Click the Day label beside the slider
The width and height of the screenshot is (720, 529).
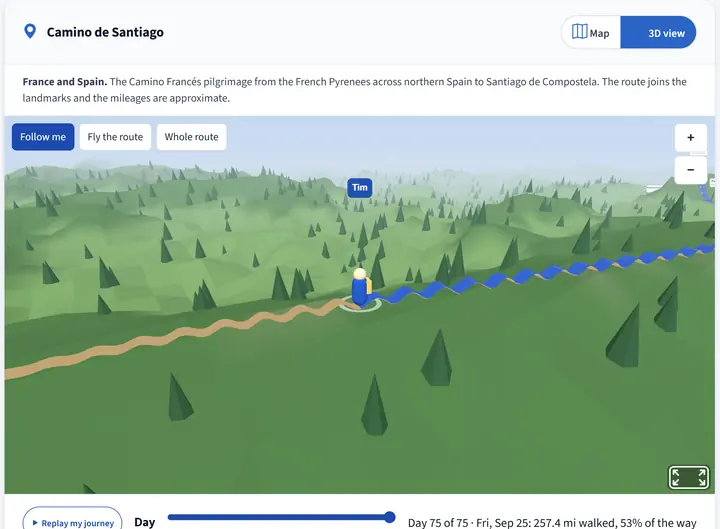[x=145, y=522]
